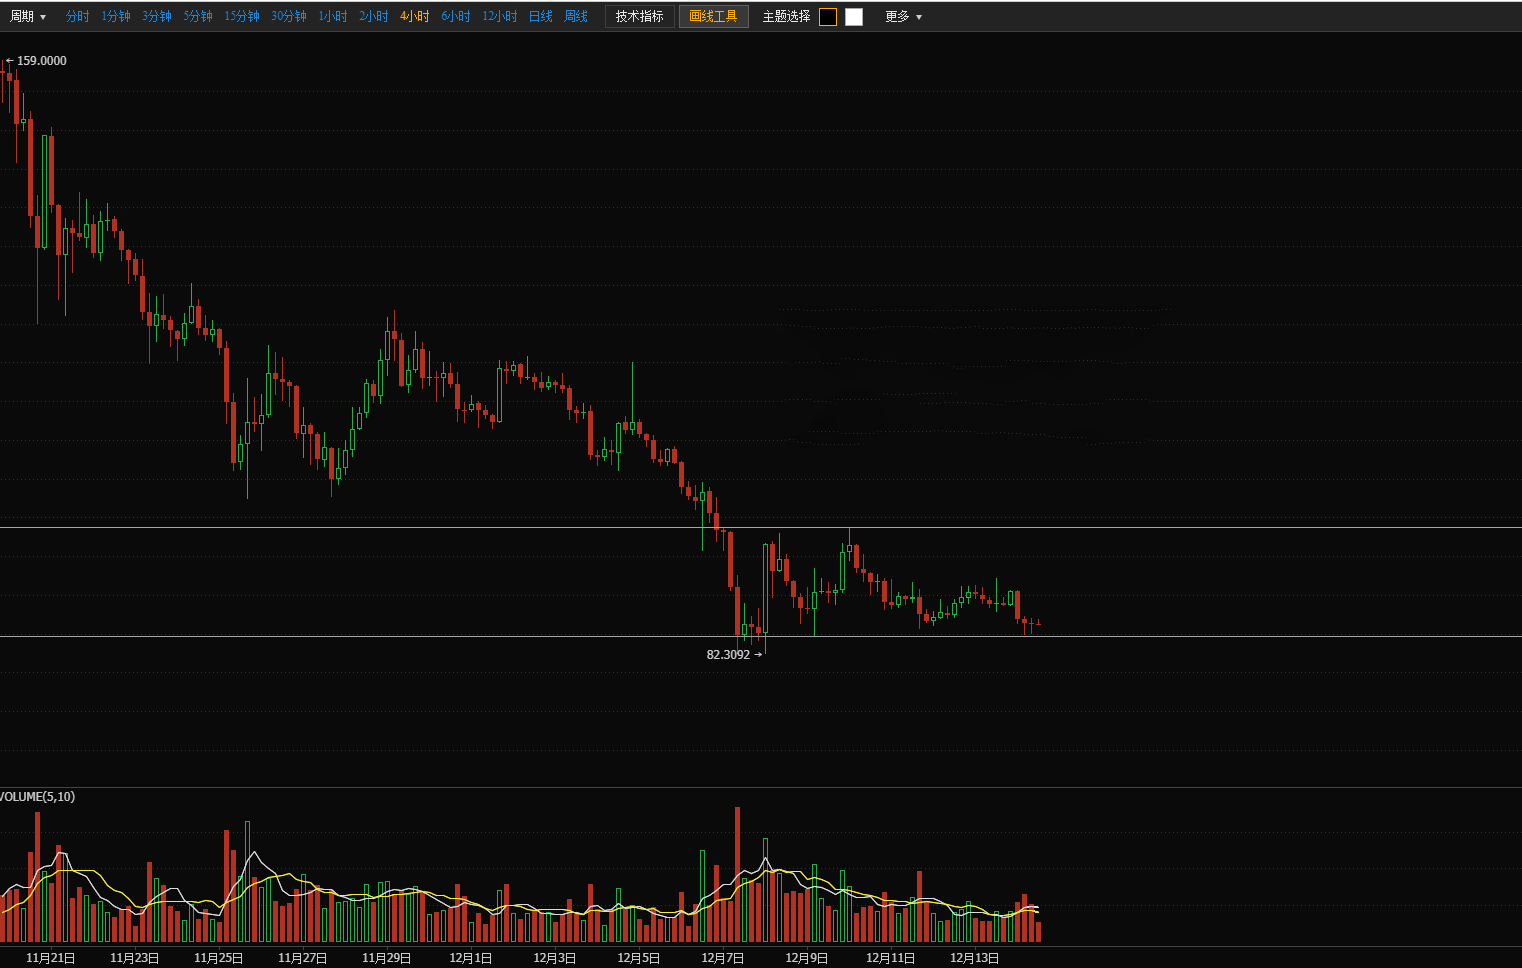Screen dimensions: 1522x968
Task: Click the 82.3092 low price label
Action: 728,655
